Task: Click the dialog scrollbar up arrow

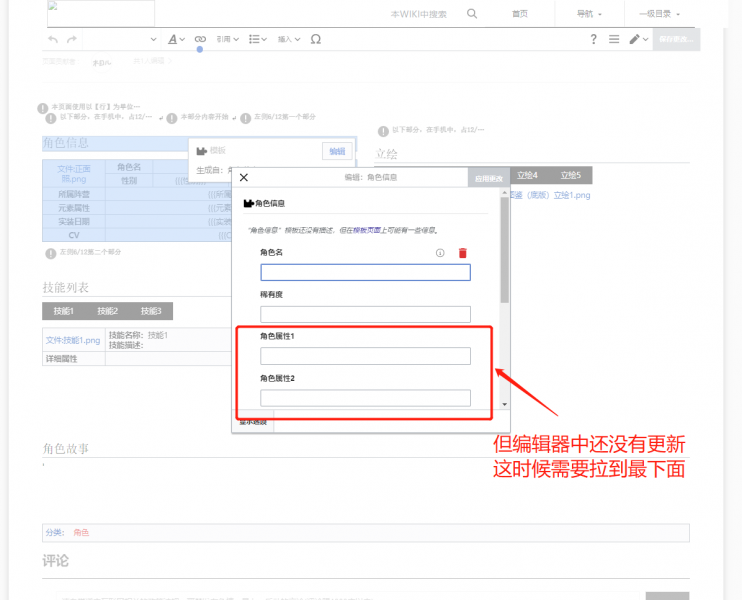Action: (504, 193)
